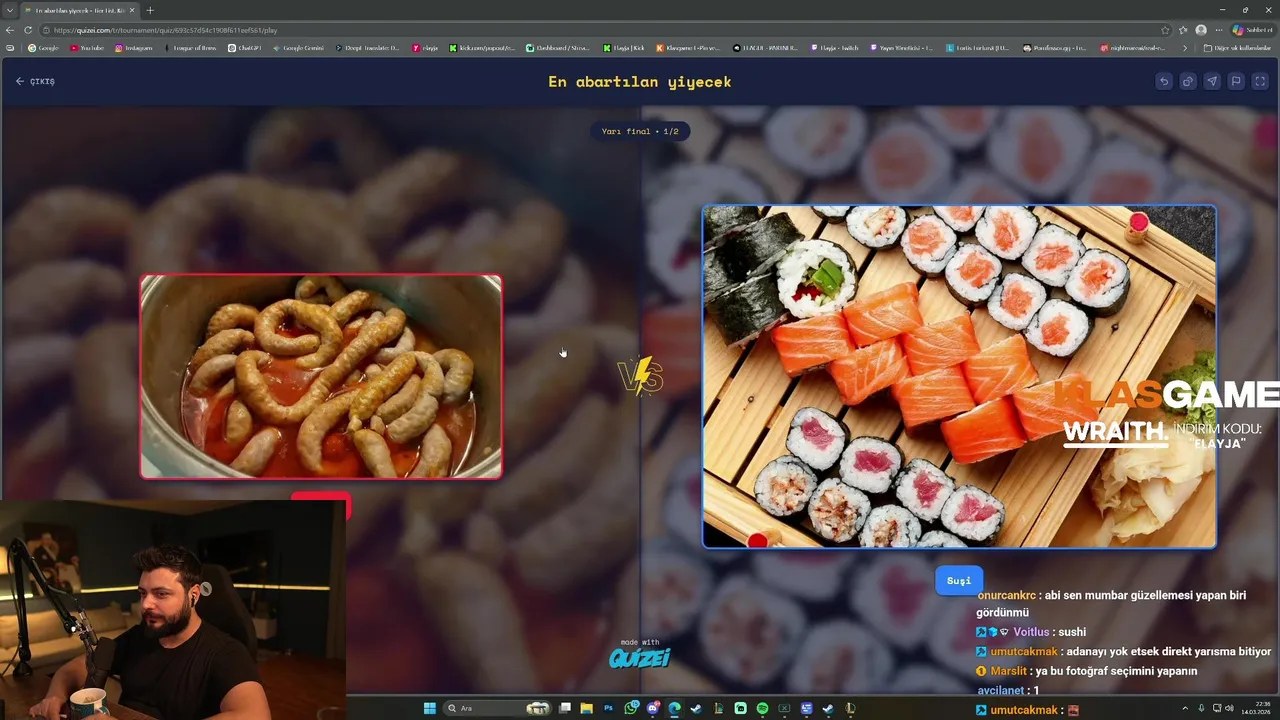
Task: Pick the sushi platter image
Action: (959, 376)
